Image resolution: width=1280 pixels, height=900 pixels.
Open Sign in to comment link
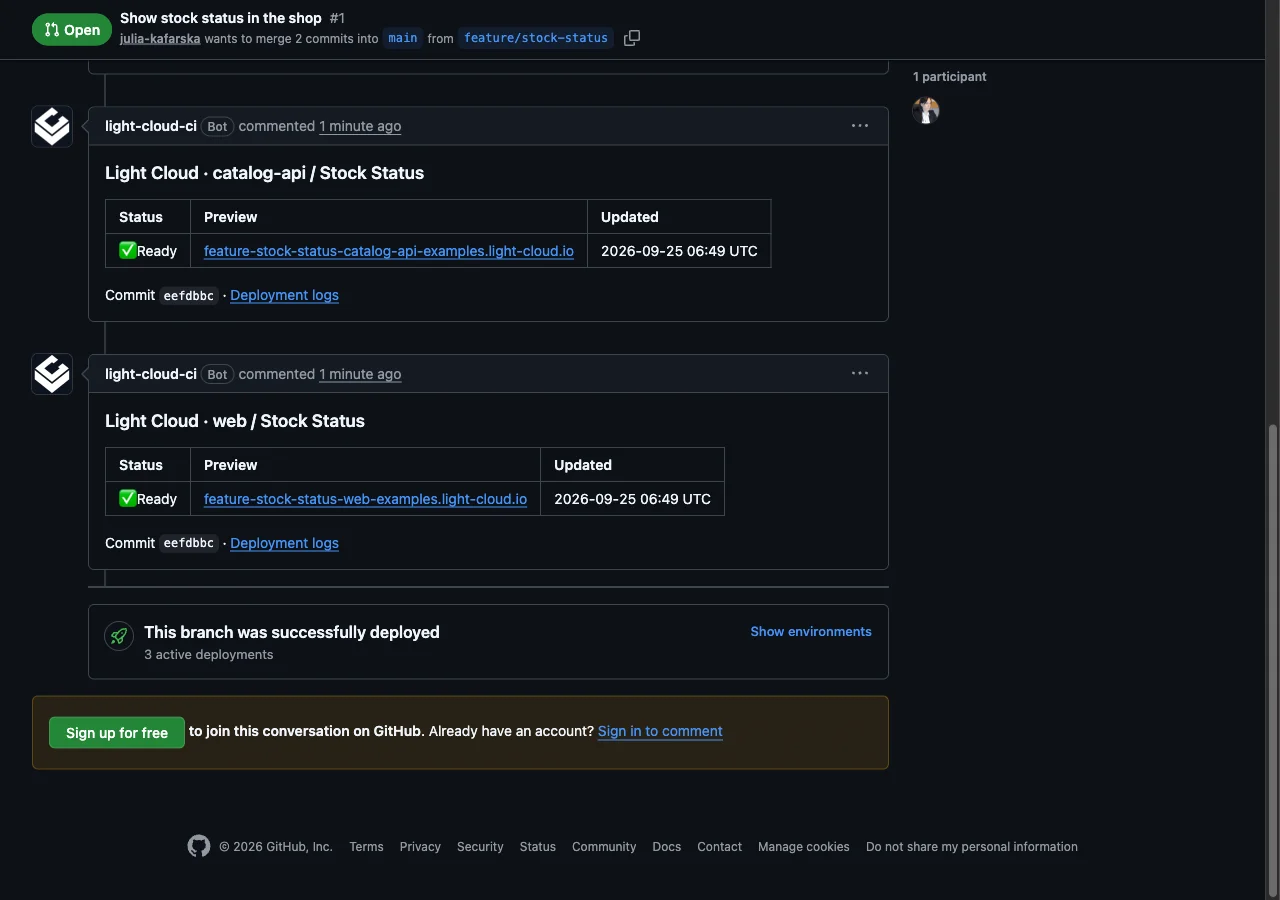660,731
